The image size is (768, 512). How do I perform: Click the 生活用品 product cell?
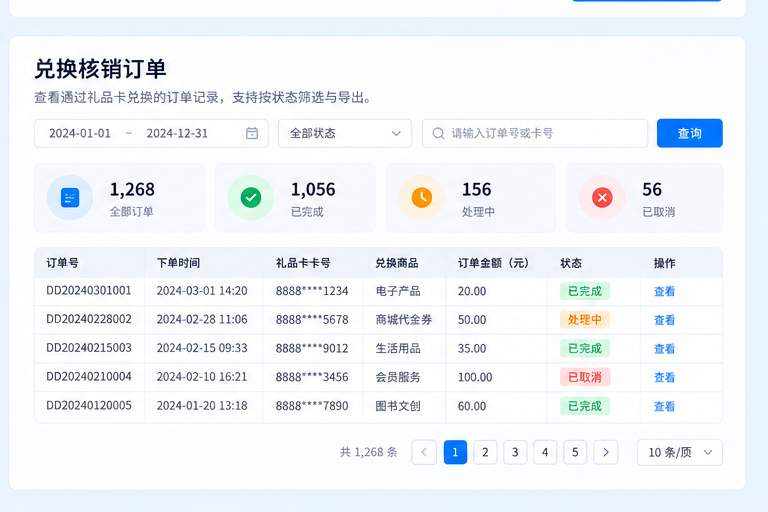(x=398, y=348)
